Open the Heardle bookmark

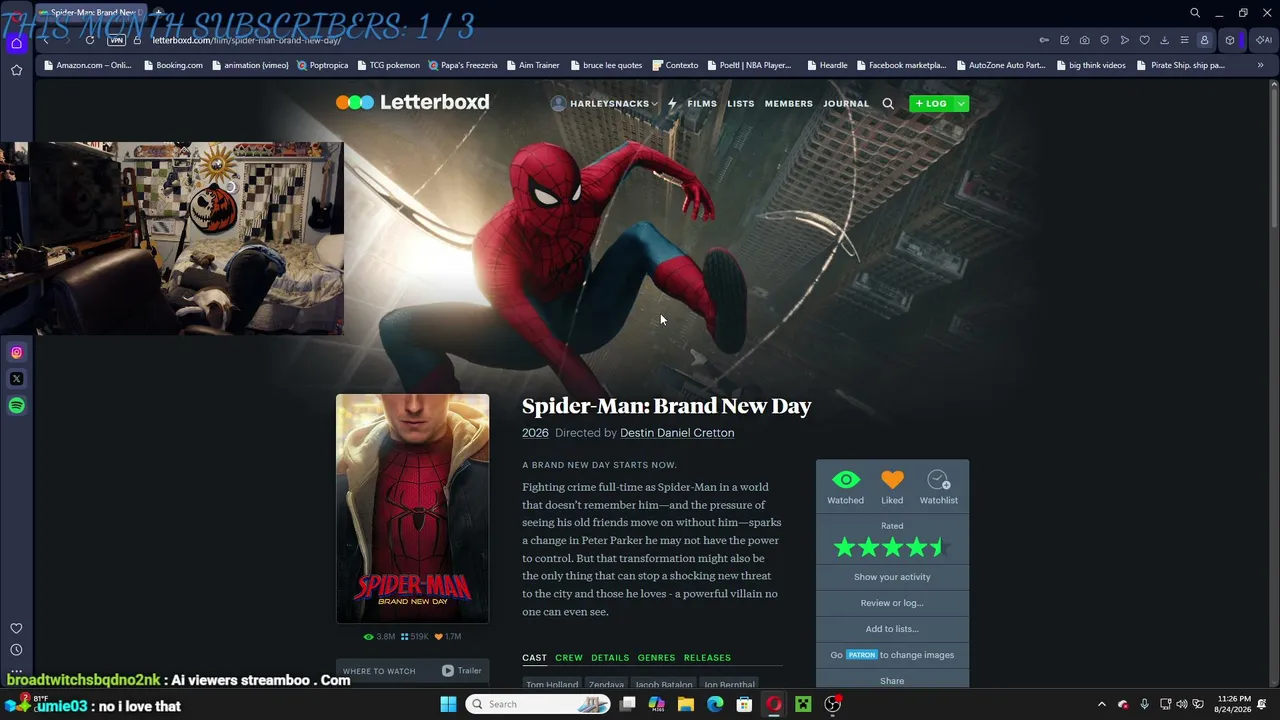point(827,65)
